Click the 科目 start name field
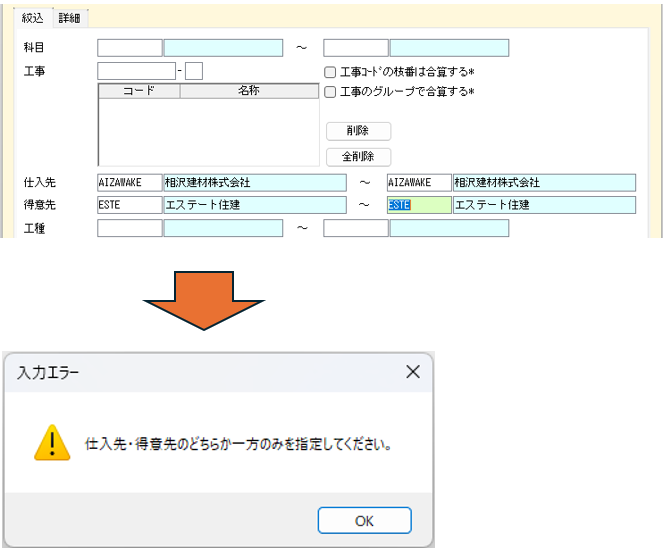The height and width of the screenshot is (548, 665). (x=223, y=48)
